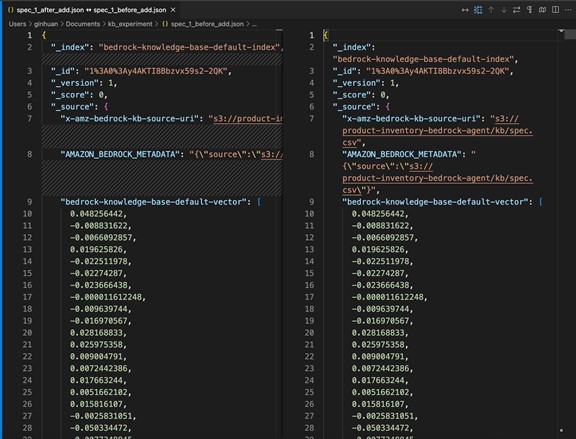Click the "_id" value in right pane
The height and width of the screenshot is (439, 576).
[x=438, y=71]
